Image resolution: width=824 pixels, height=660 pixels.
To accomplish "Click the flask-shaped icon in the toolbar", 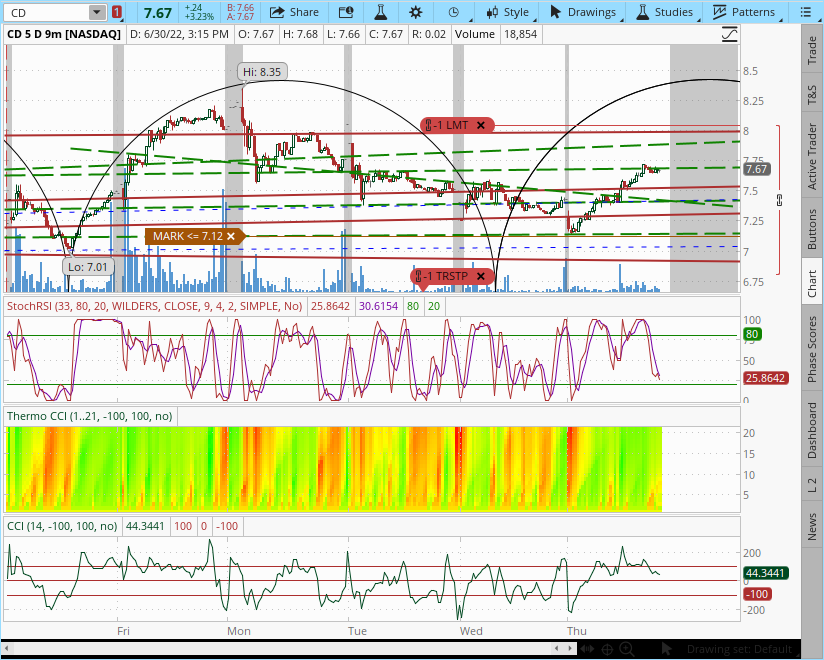I will 380,12.
